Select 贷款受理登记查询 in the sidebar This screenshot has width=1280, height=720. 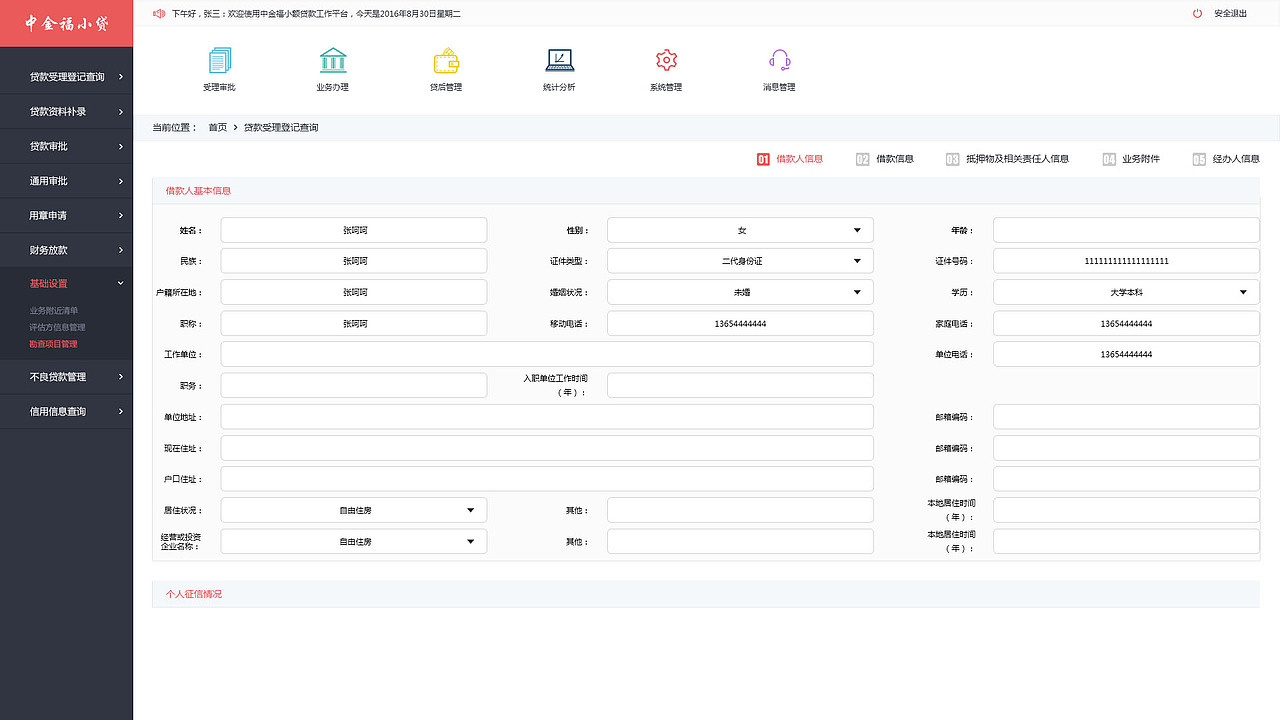(66, 77)
